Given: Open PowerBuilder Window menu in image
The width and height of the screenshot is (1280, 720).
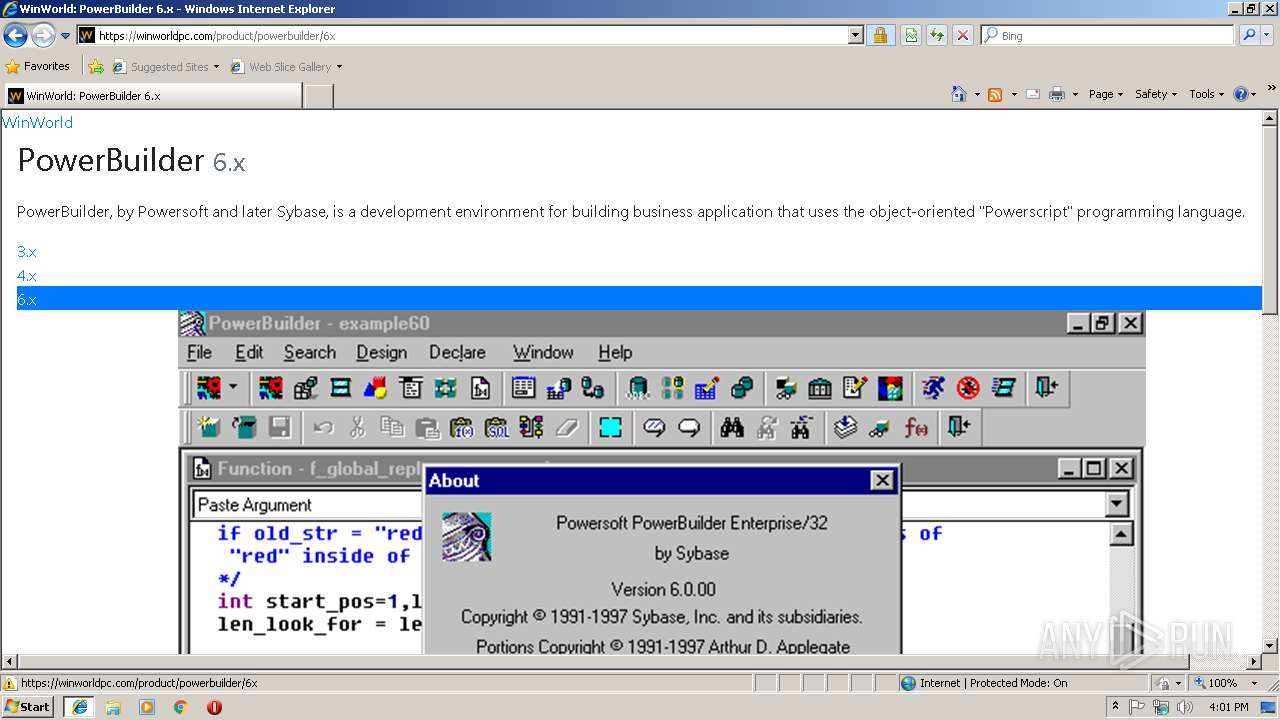Looking at the screenshot, I should 543,352.
